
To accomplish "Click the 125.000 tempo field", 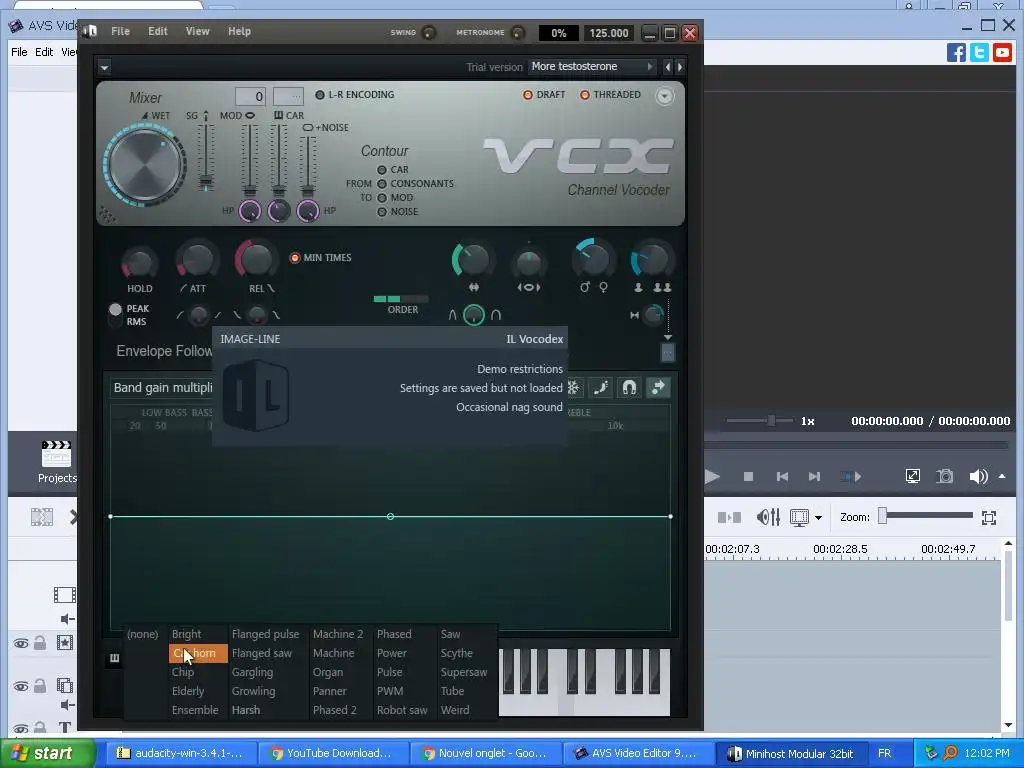I will (x=609, y=33).
